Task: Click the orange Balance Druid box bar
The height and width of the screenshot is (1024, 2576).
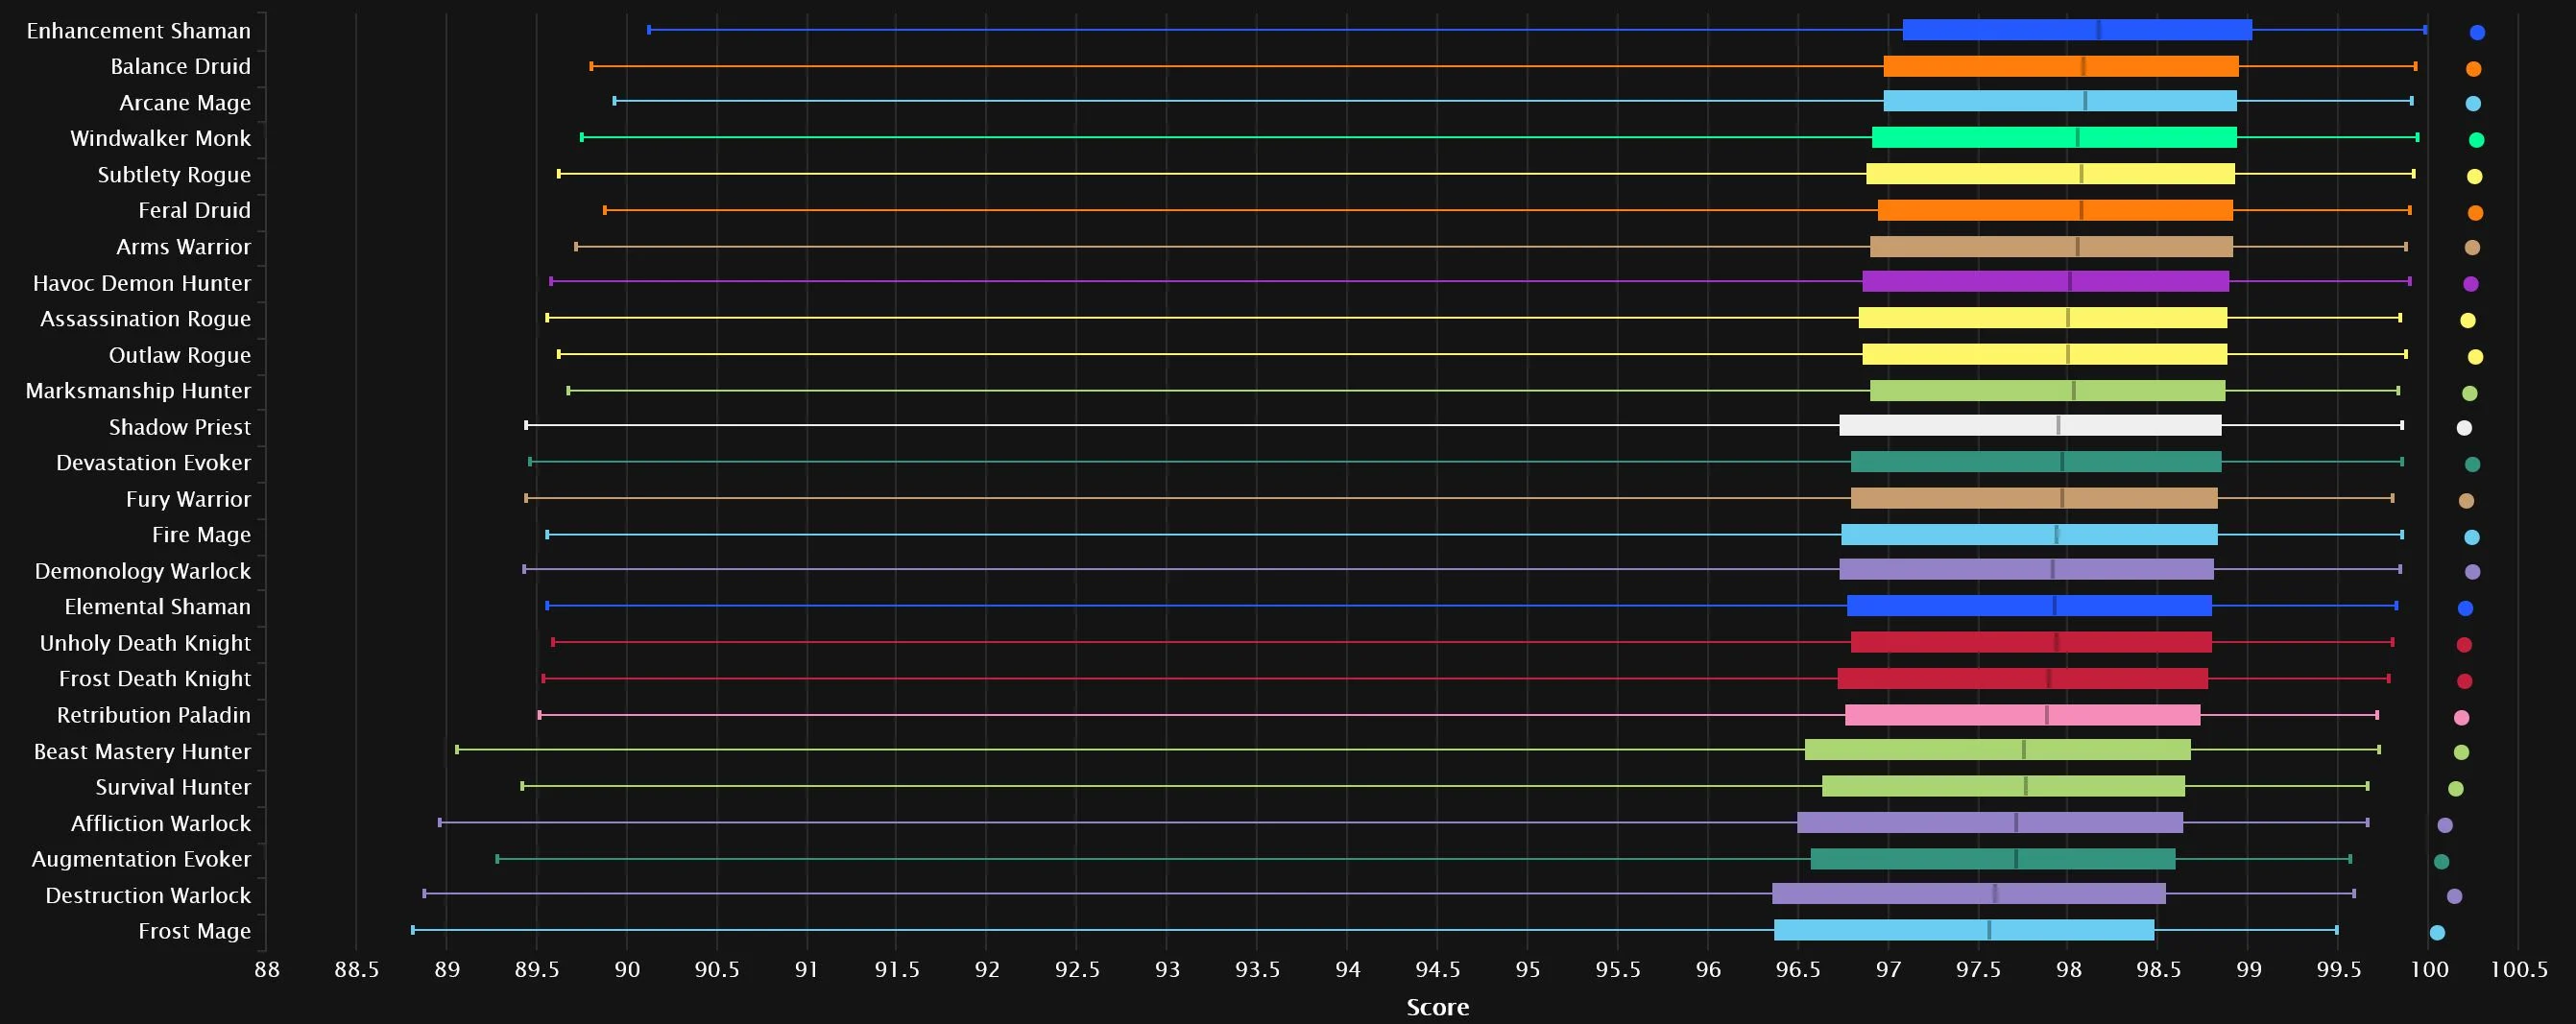Action: coord(2061,66)
